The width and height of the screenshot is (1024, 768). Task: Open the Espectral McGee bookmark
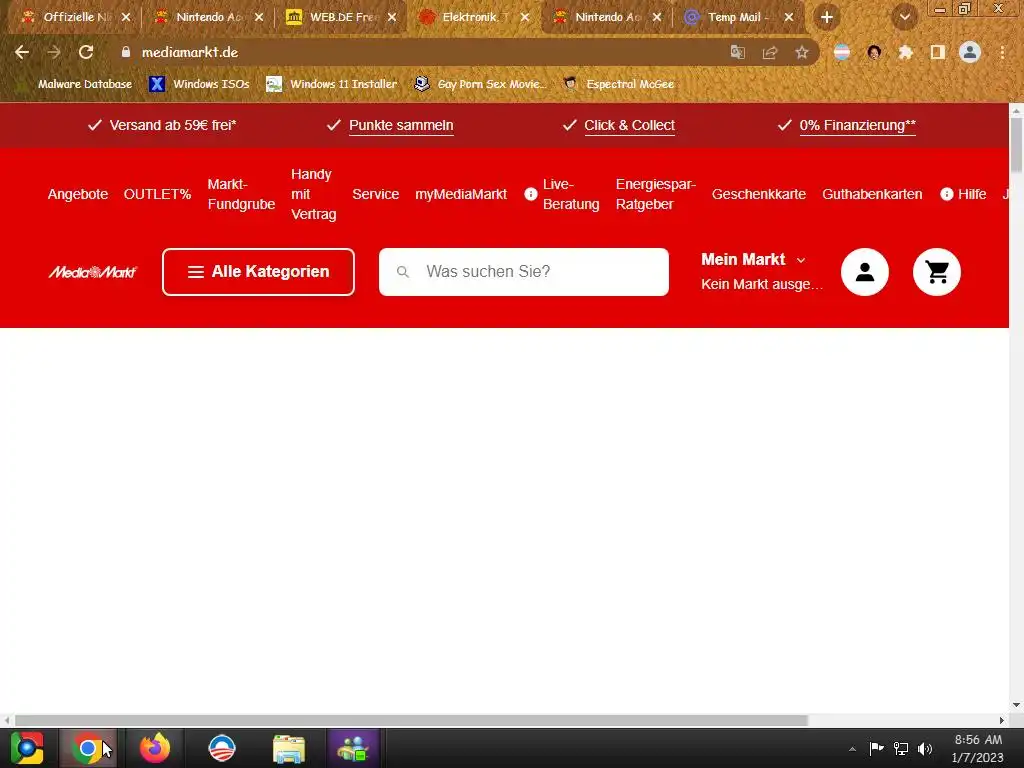pyautogui.click(x=619, y=84)
